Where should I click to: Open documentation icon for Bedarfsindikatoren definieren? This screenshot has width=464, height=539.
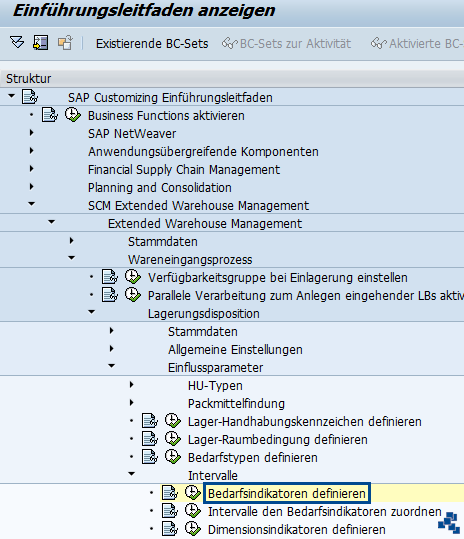[170, 493]
